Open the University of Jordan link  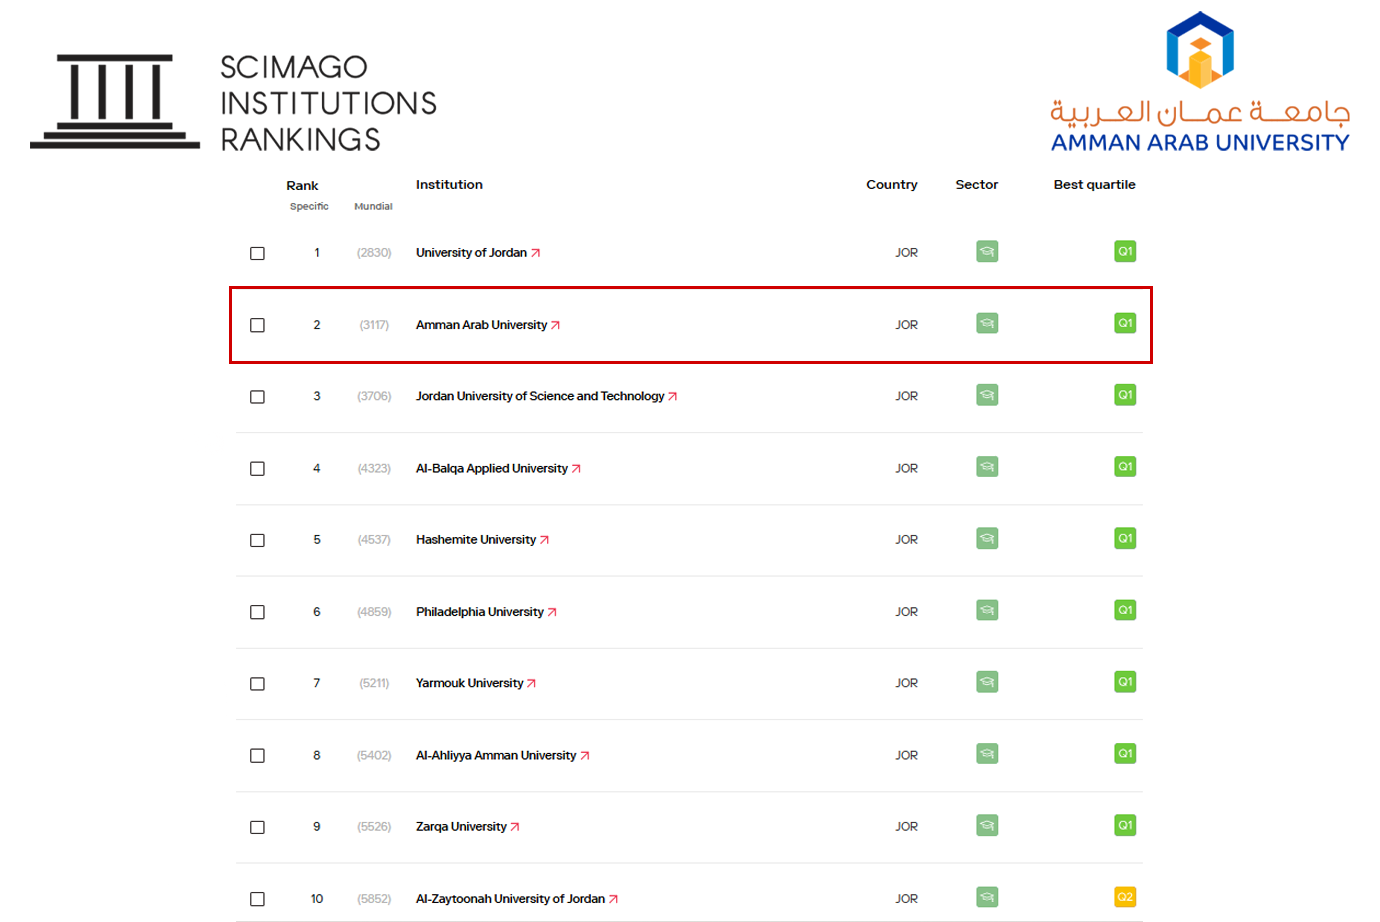[478, 253]
